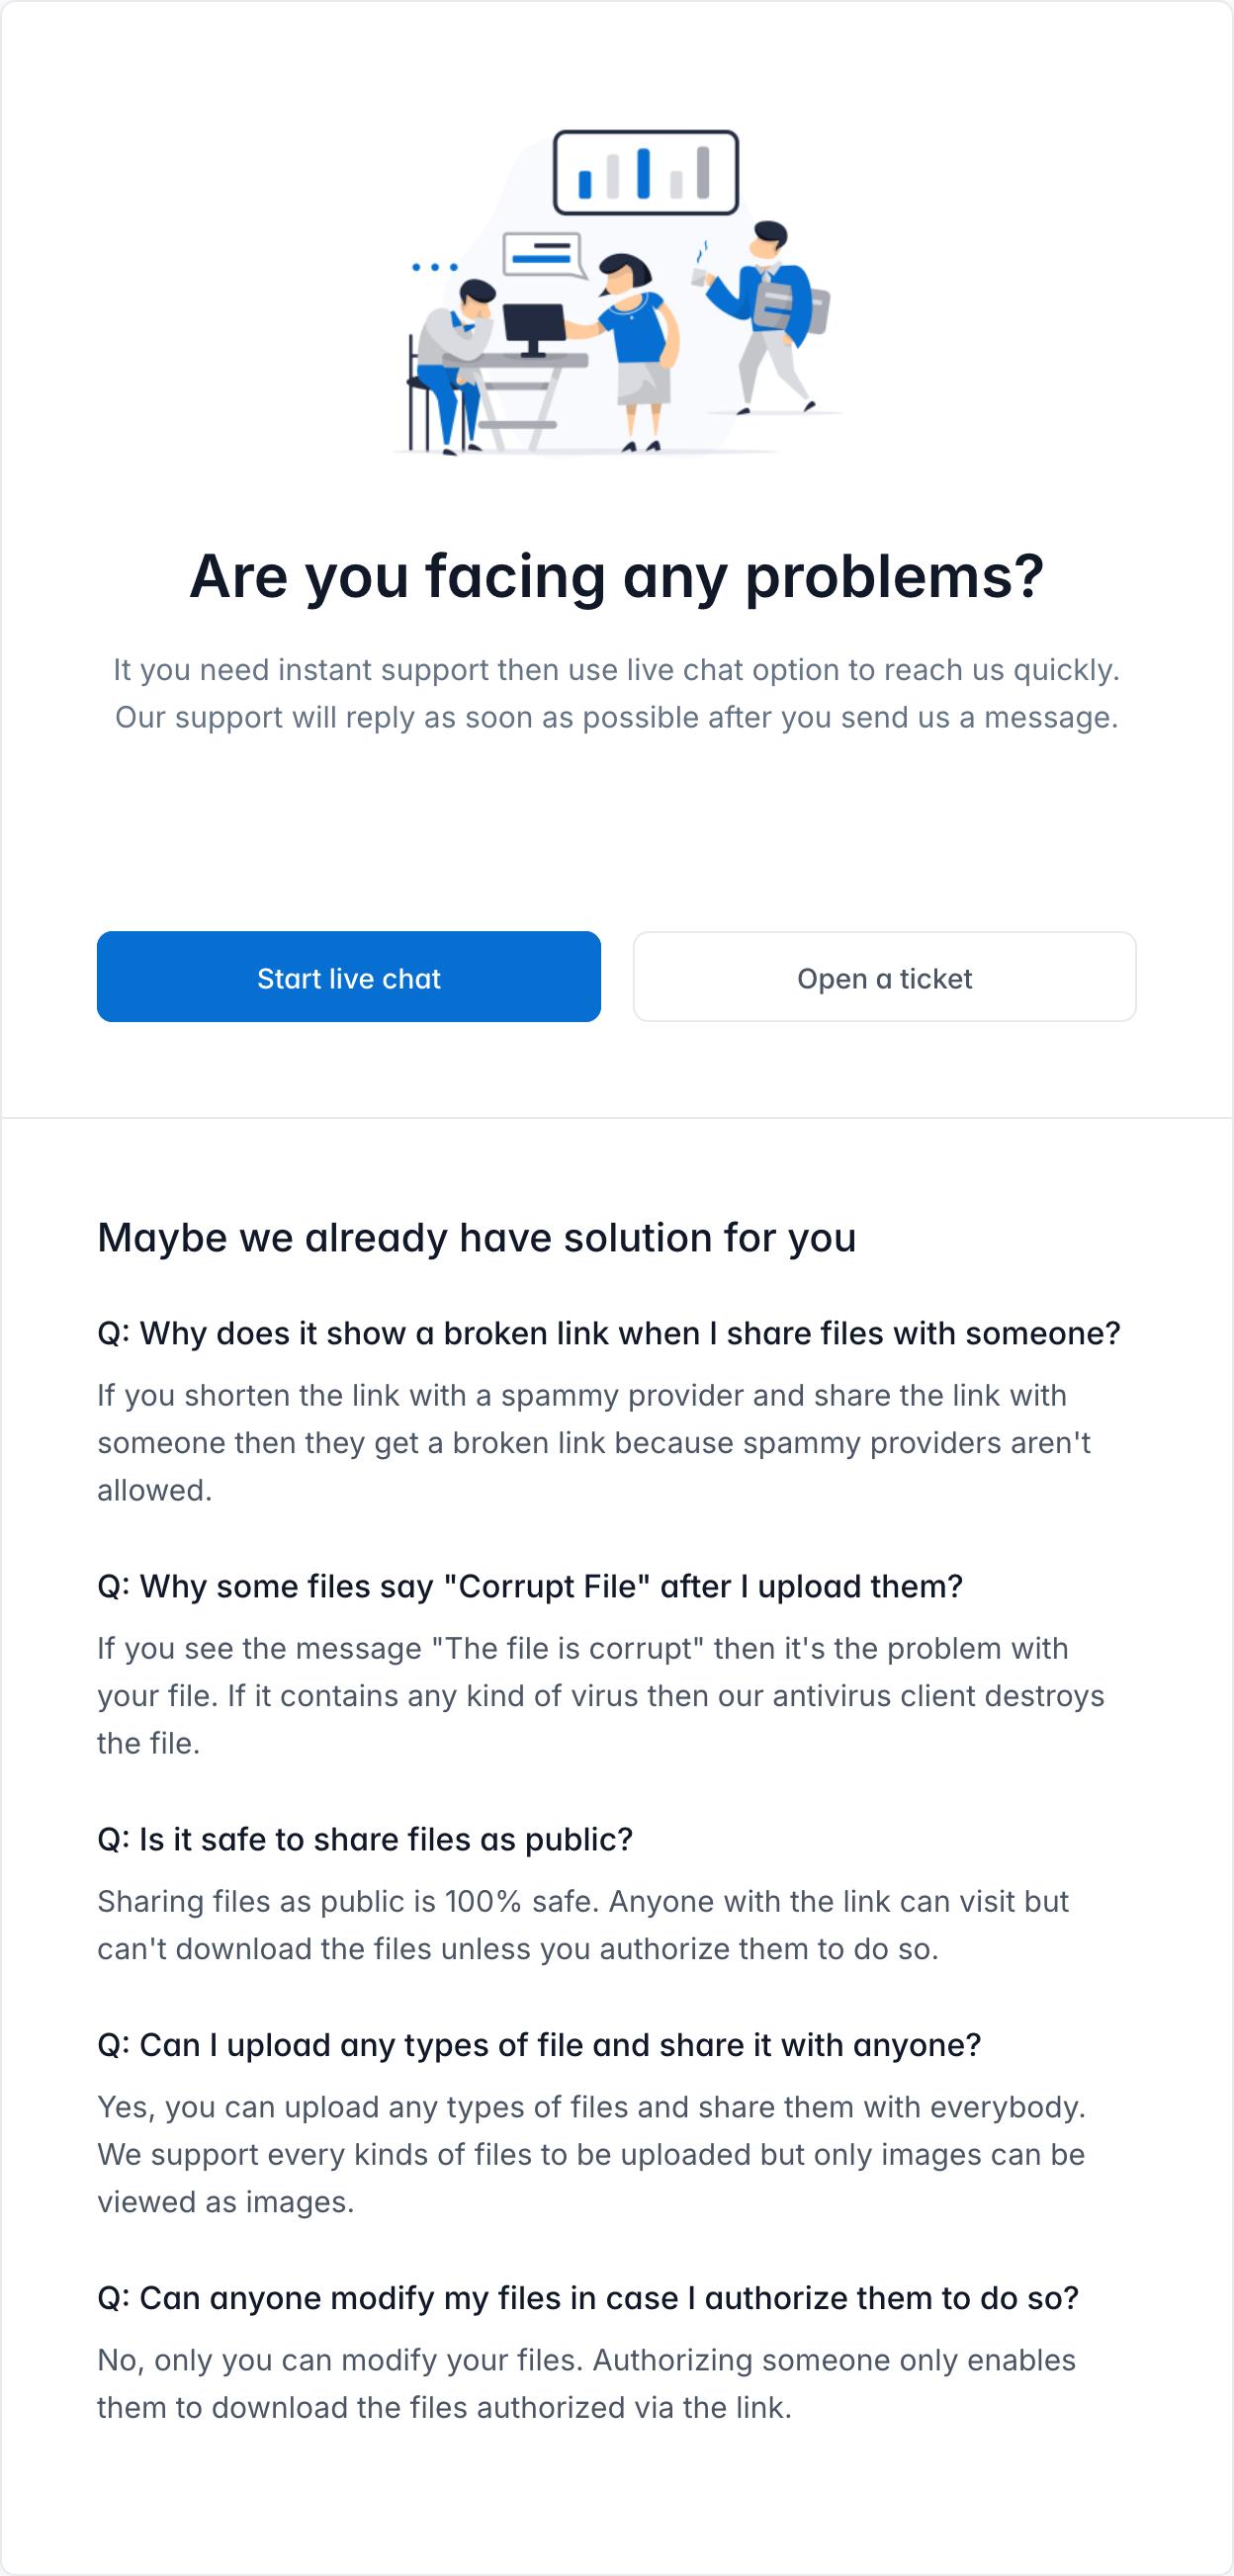Select the "Corrupt File" upload question
Viewport: 1234px width, 2576px height.
529,1586
